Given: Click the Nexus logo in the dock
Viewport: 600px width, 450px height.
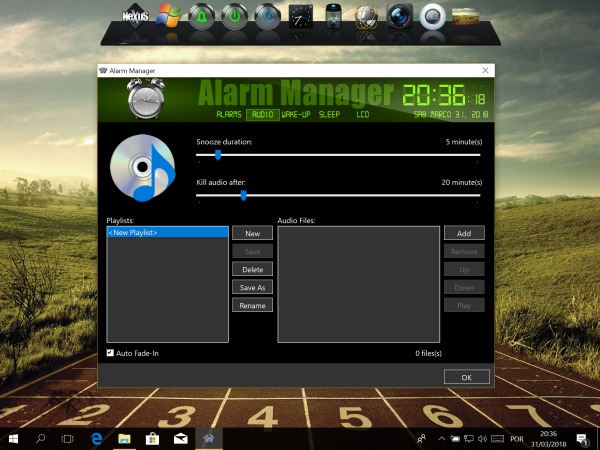Looking at the screenshot, I should (x=136, y=17).
